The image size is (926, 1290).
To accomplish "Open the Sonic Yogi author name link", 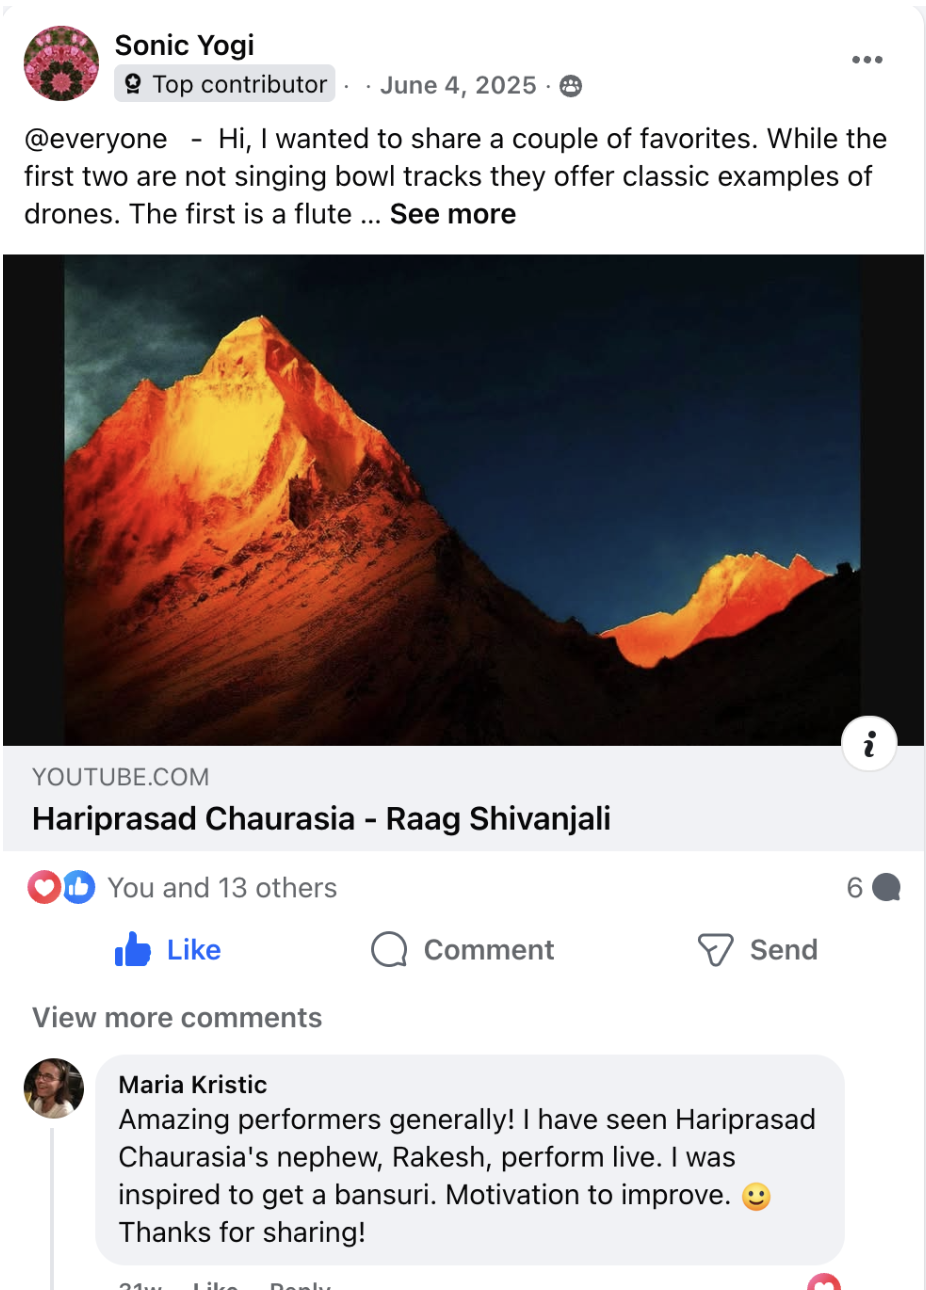I will pos(185,45).
